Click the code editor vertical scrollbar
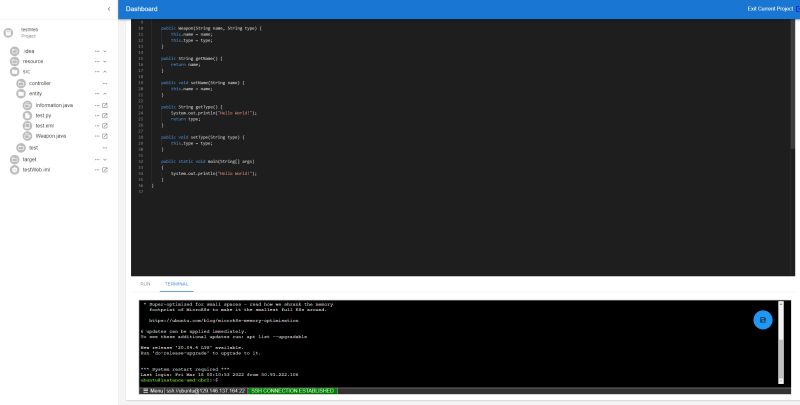This screenshot has width=800, height=405. [792, 85]
